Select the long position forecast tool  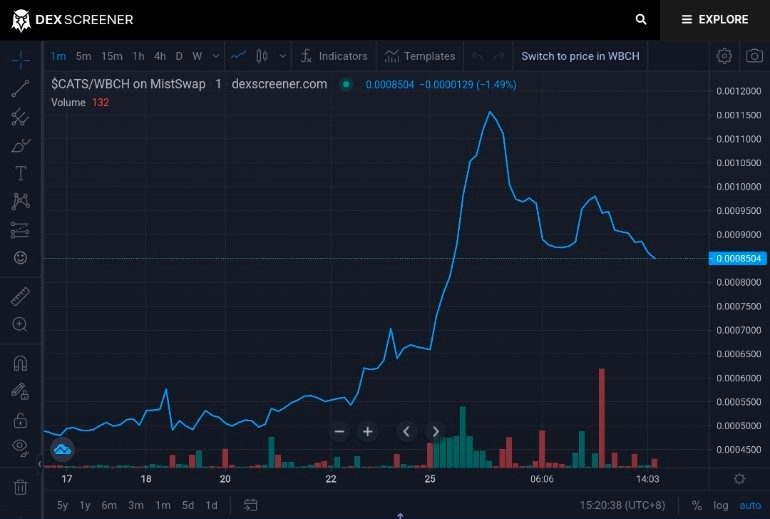tap(21, 230)
